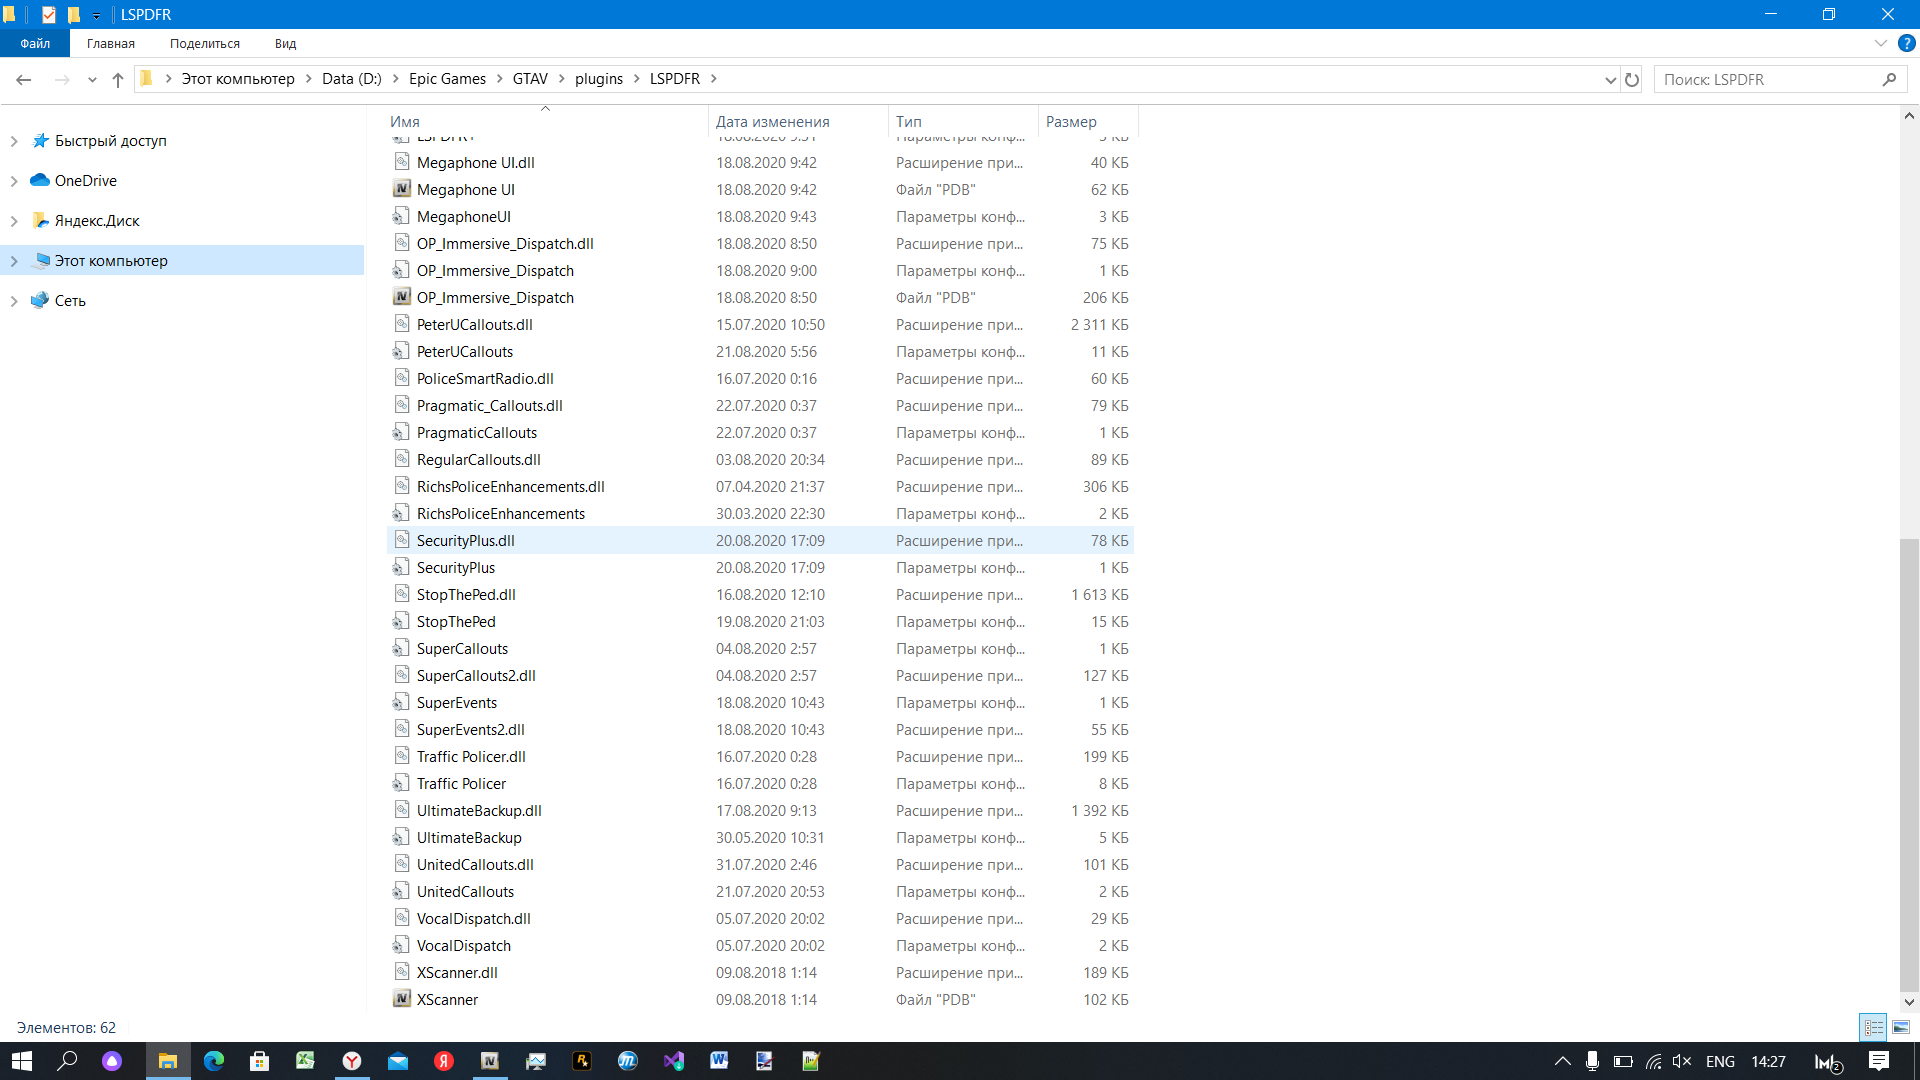Expand the Быстрый доступ tree node
Viewport: 1920px width, 1080px height.
[14, 141]
